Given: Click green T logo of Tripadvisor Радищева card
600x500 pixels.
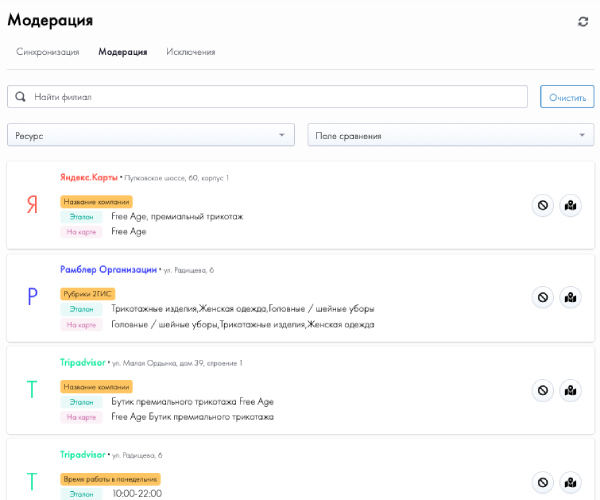Looking at the screenshot, I should tap(32, 482).
